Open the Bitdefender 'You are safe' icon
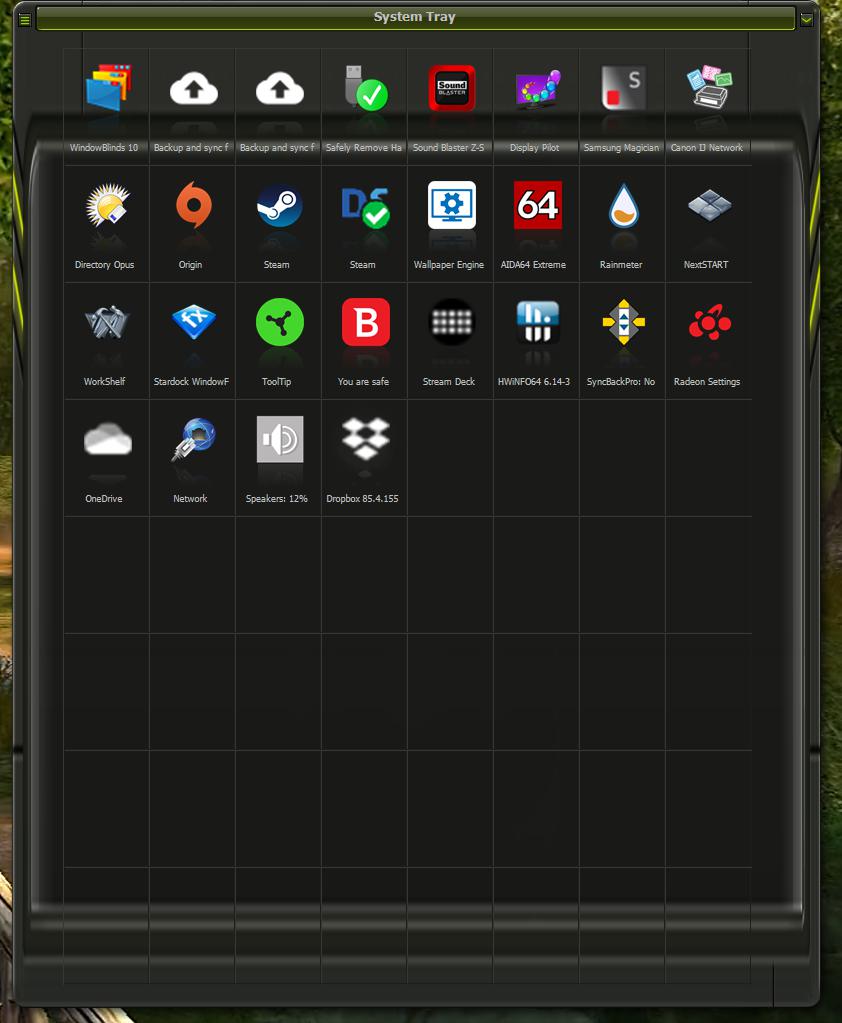Viewport: 842px width, 1023px height. point(365,323)
